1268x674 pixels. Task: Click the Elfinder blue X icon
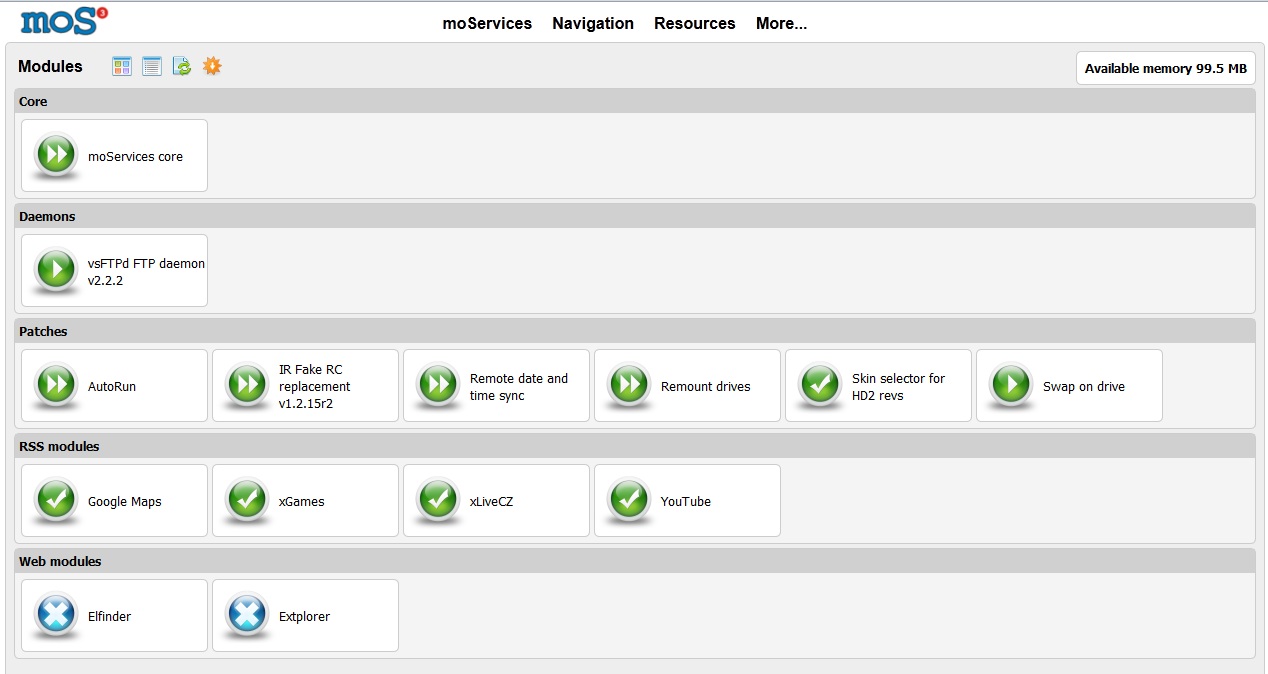click(x=56, y=615)
